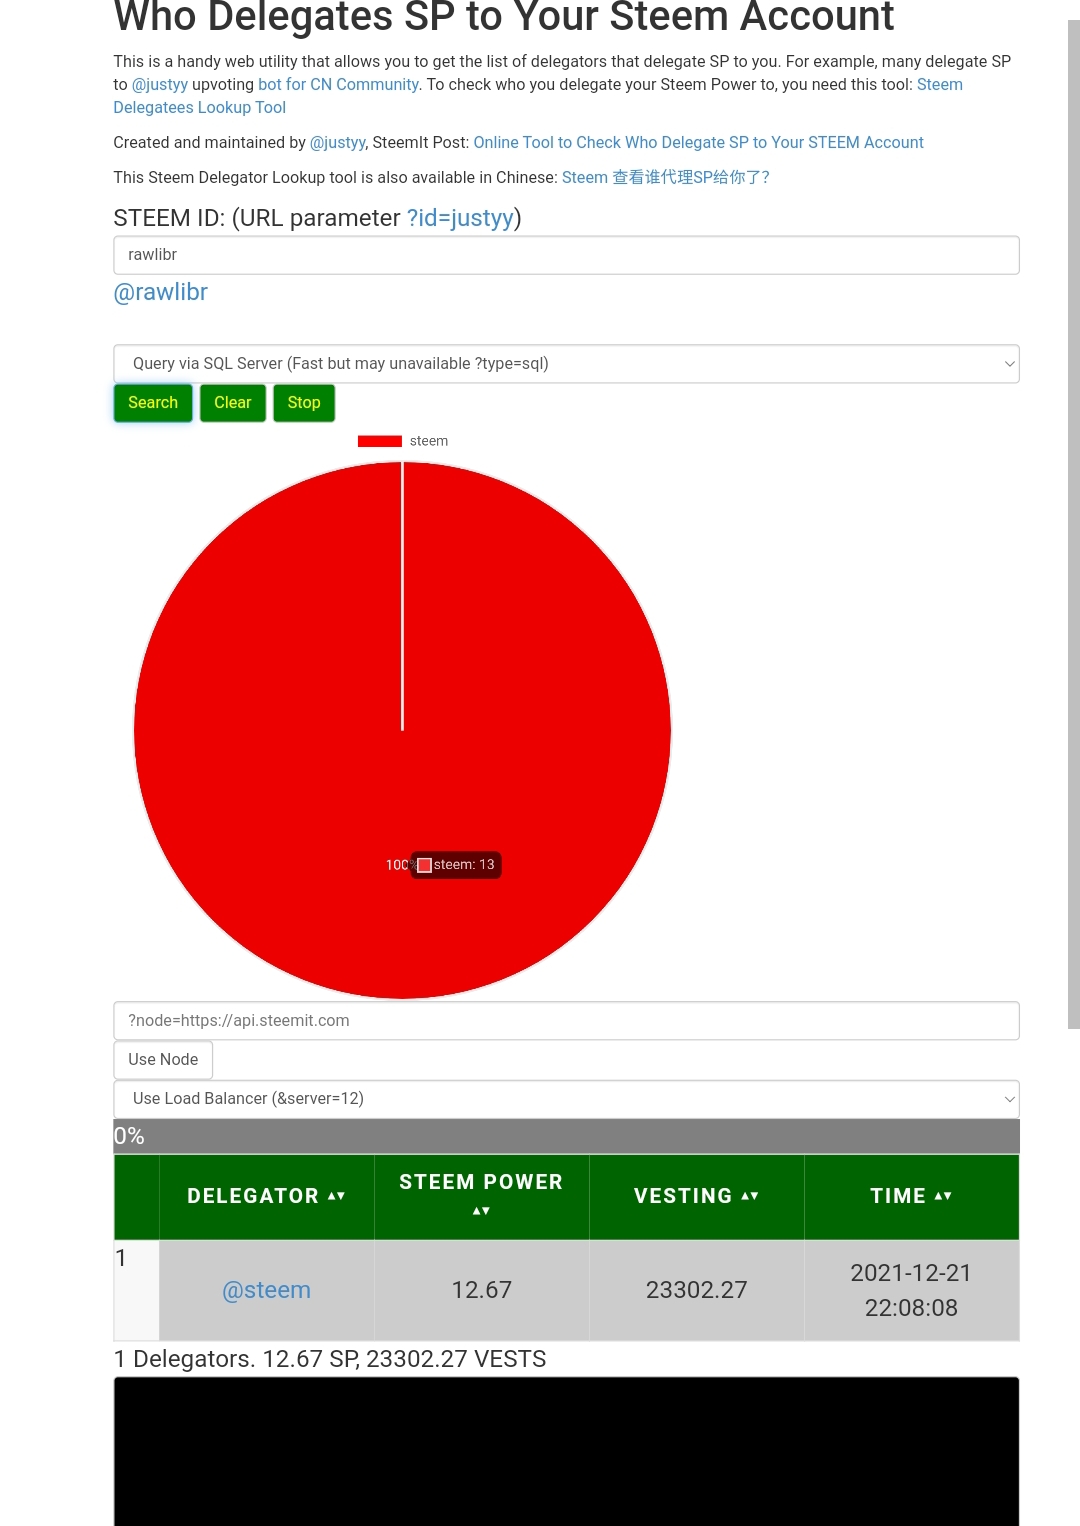Click the page's vertical scrollbar
The height and width of the screenshot is (1526, 1080).
pyautogui.click(x=1074, y=525)
